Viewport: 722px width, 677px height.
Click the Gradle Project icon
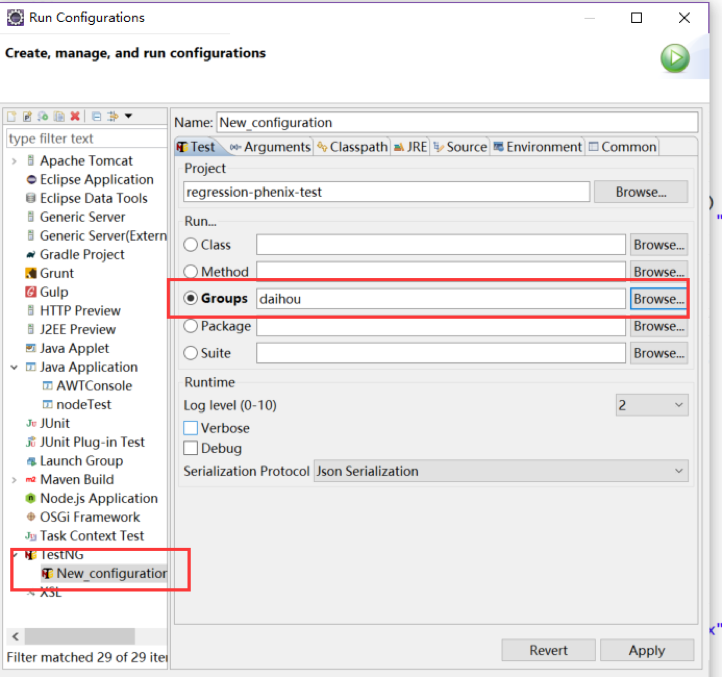point(31,255)
